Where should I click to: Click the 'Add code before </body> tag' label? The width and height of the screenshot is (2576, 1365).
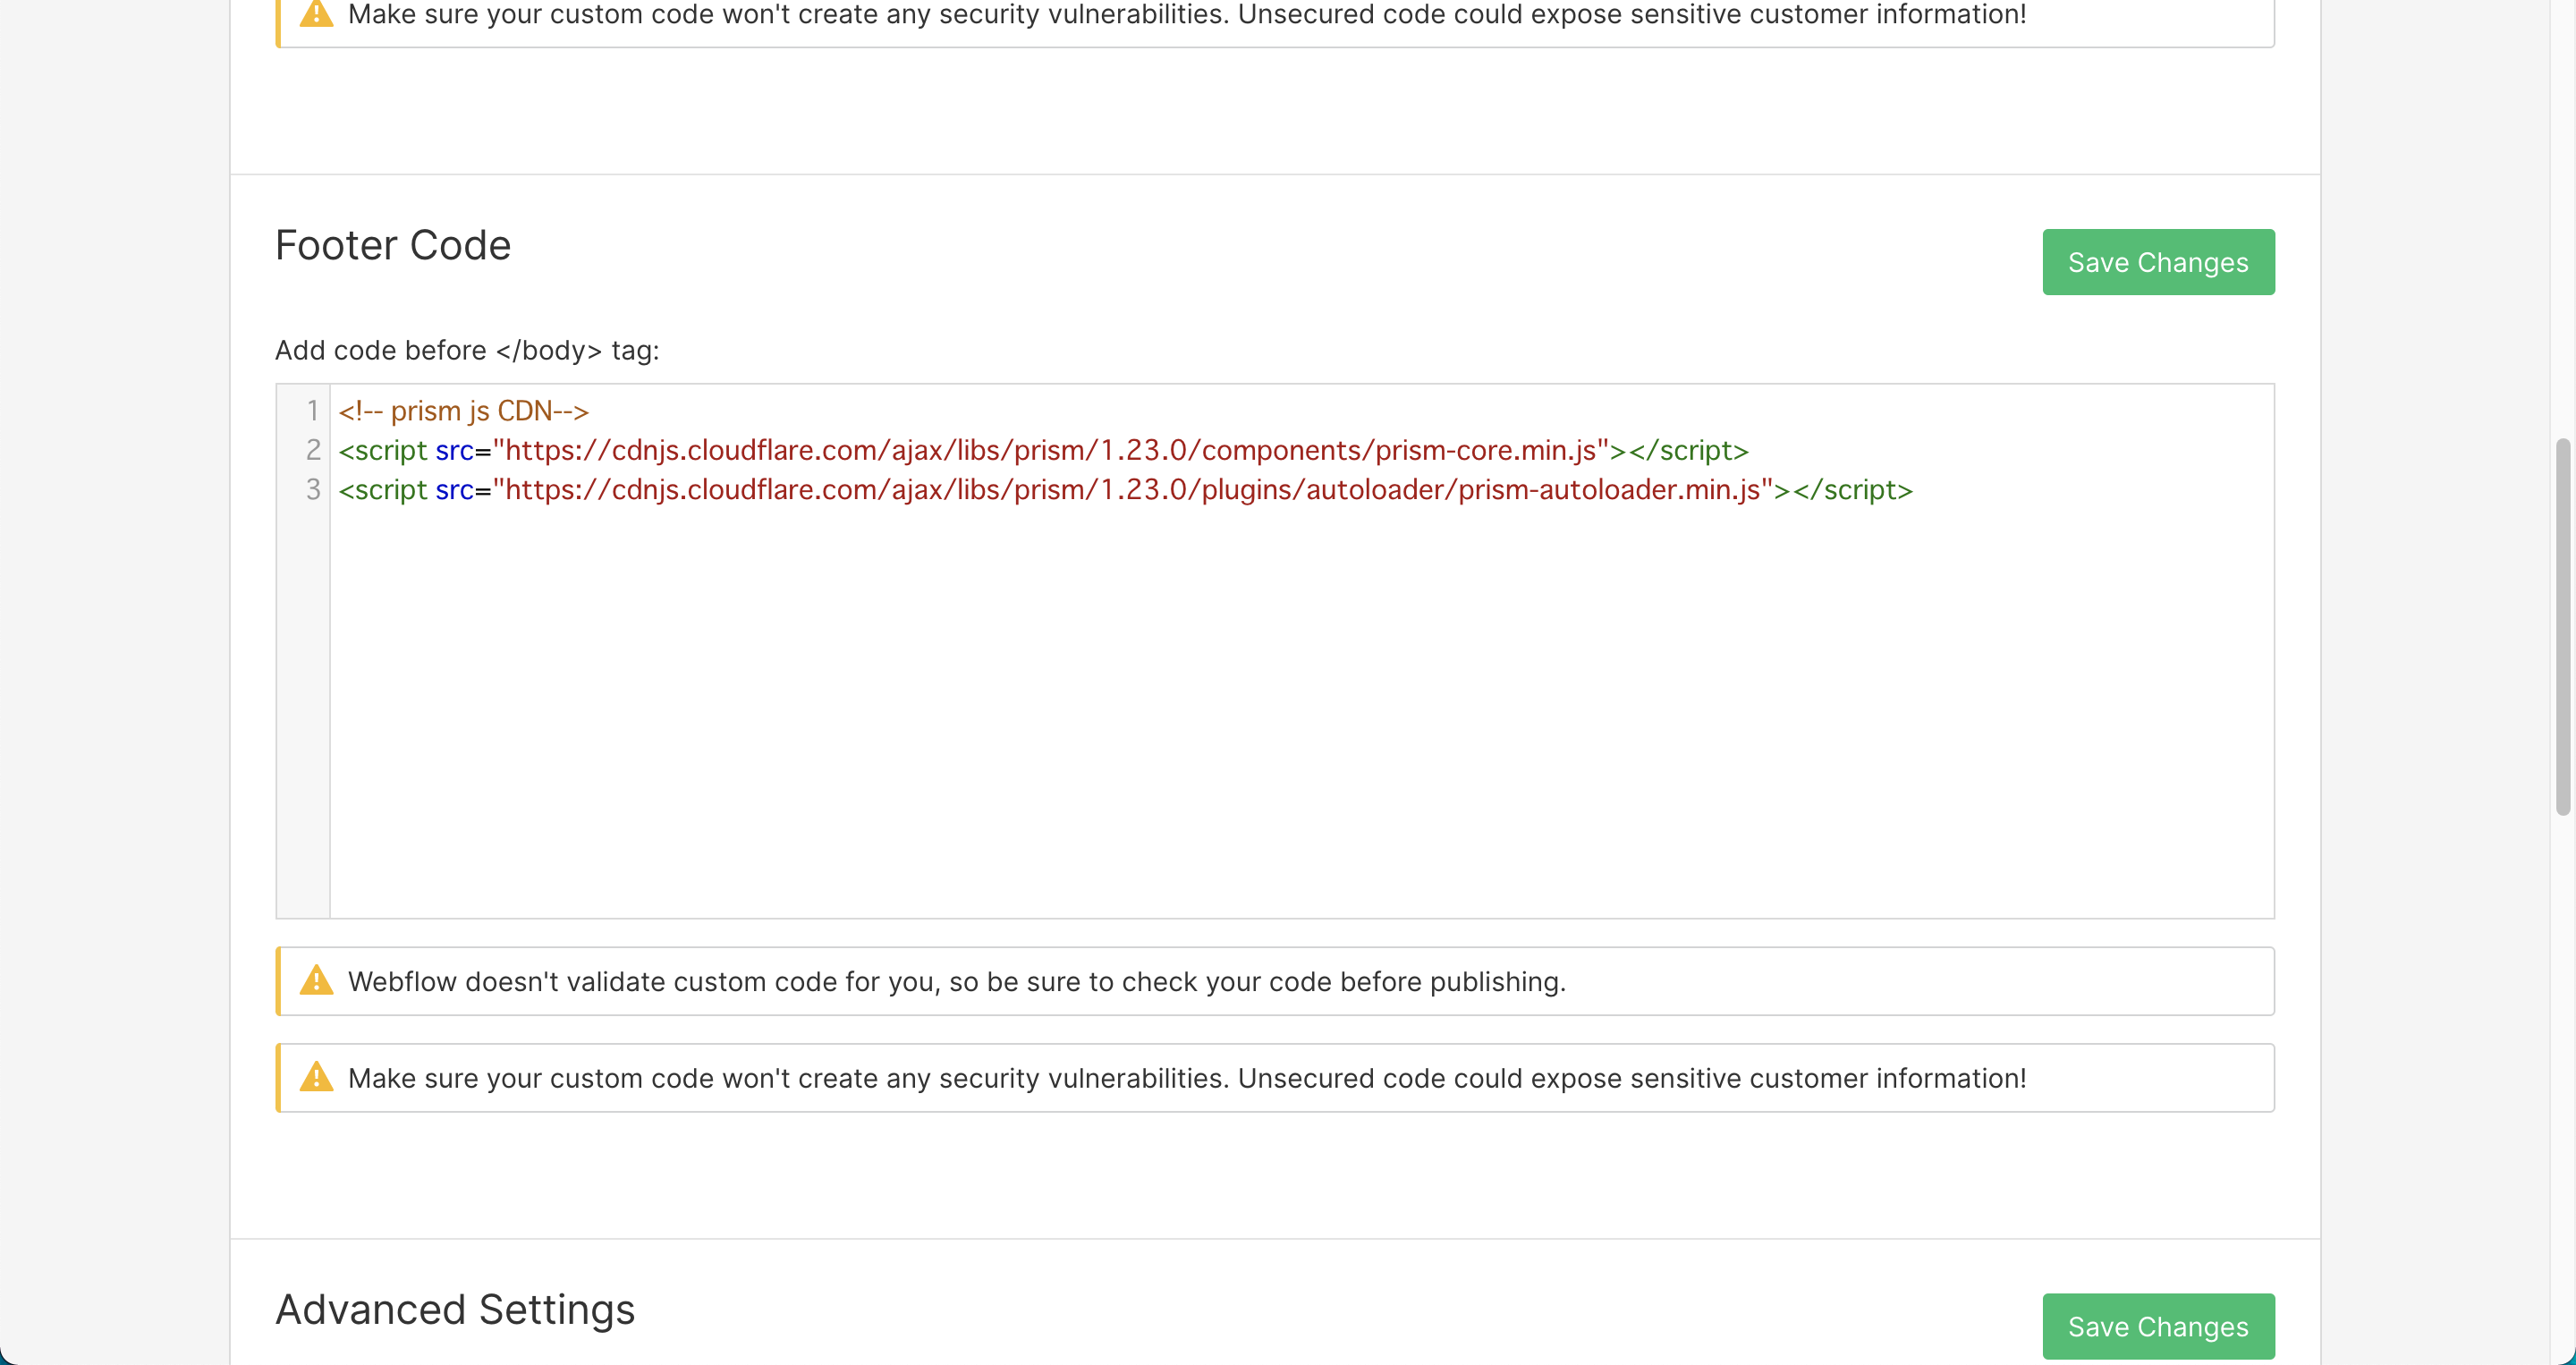pyautogui.click(x=467, y=351)
